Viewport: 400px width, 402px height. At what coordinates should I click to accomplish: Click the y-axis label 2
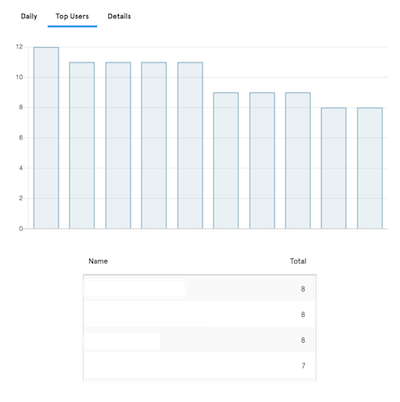(21, 198)
